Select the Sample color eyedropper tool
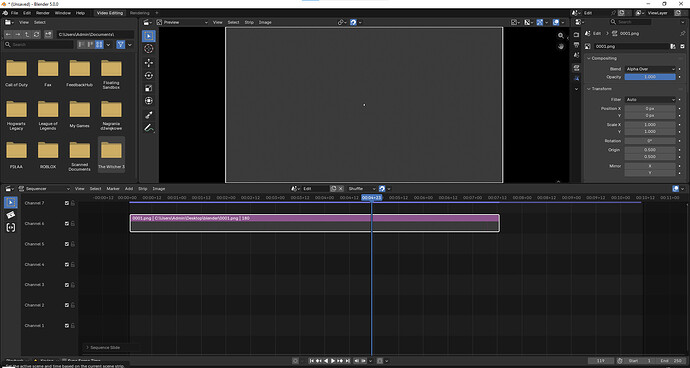 (149, 115)
